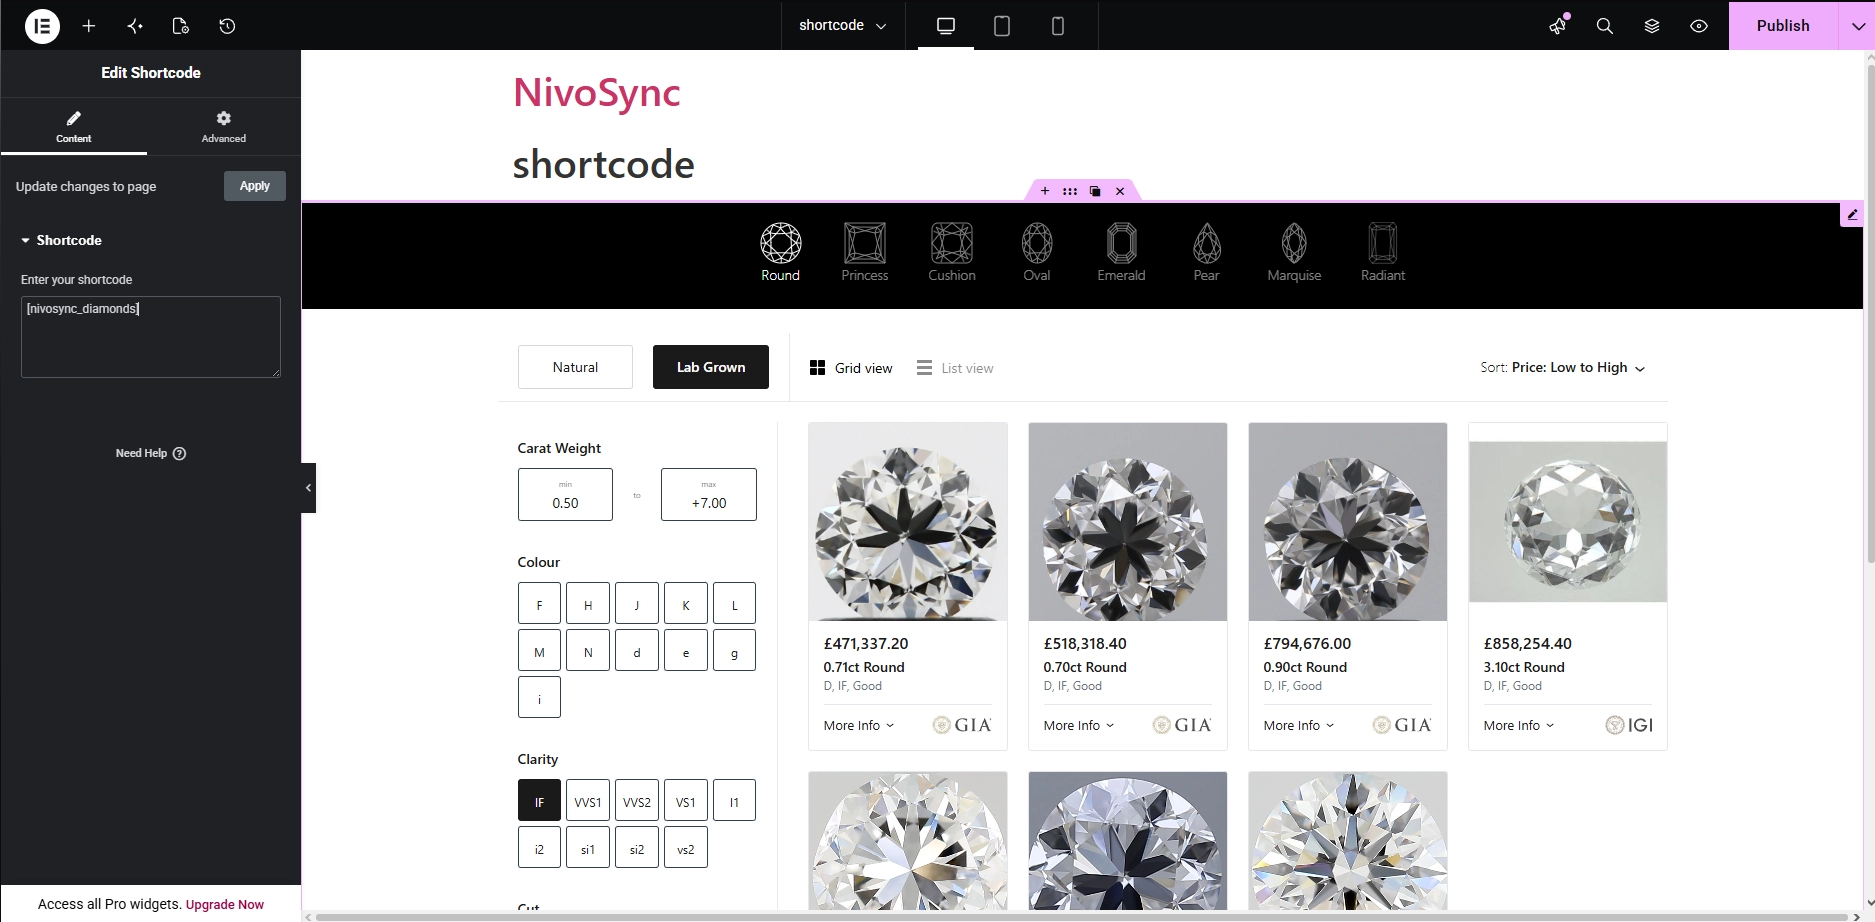Toggle clarity filter si1
The image size is (1875, 922).
(x=588, y=848)
